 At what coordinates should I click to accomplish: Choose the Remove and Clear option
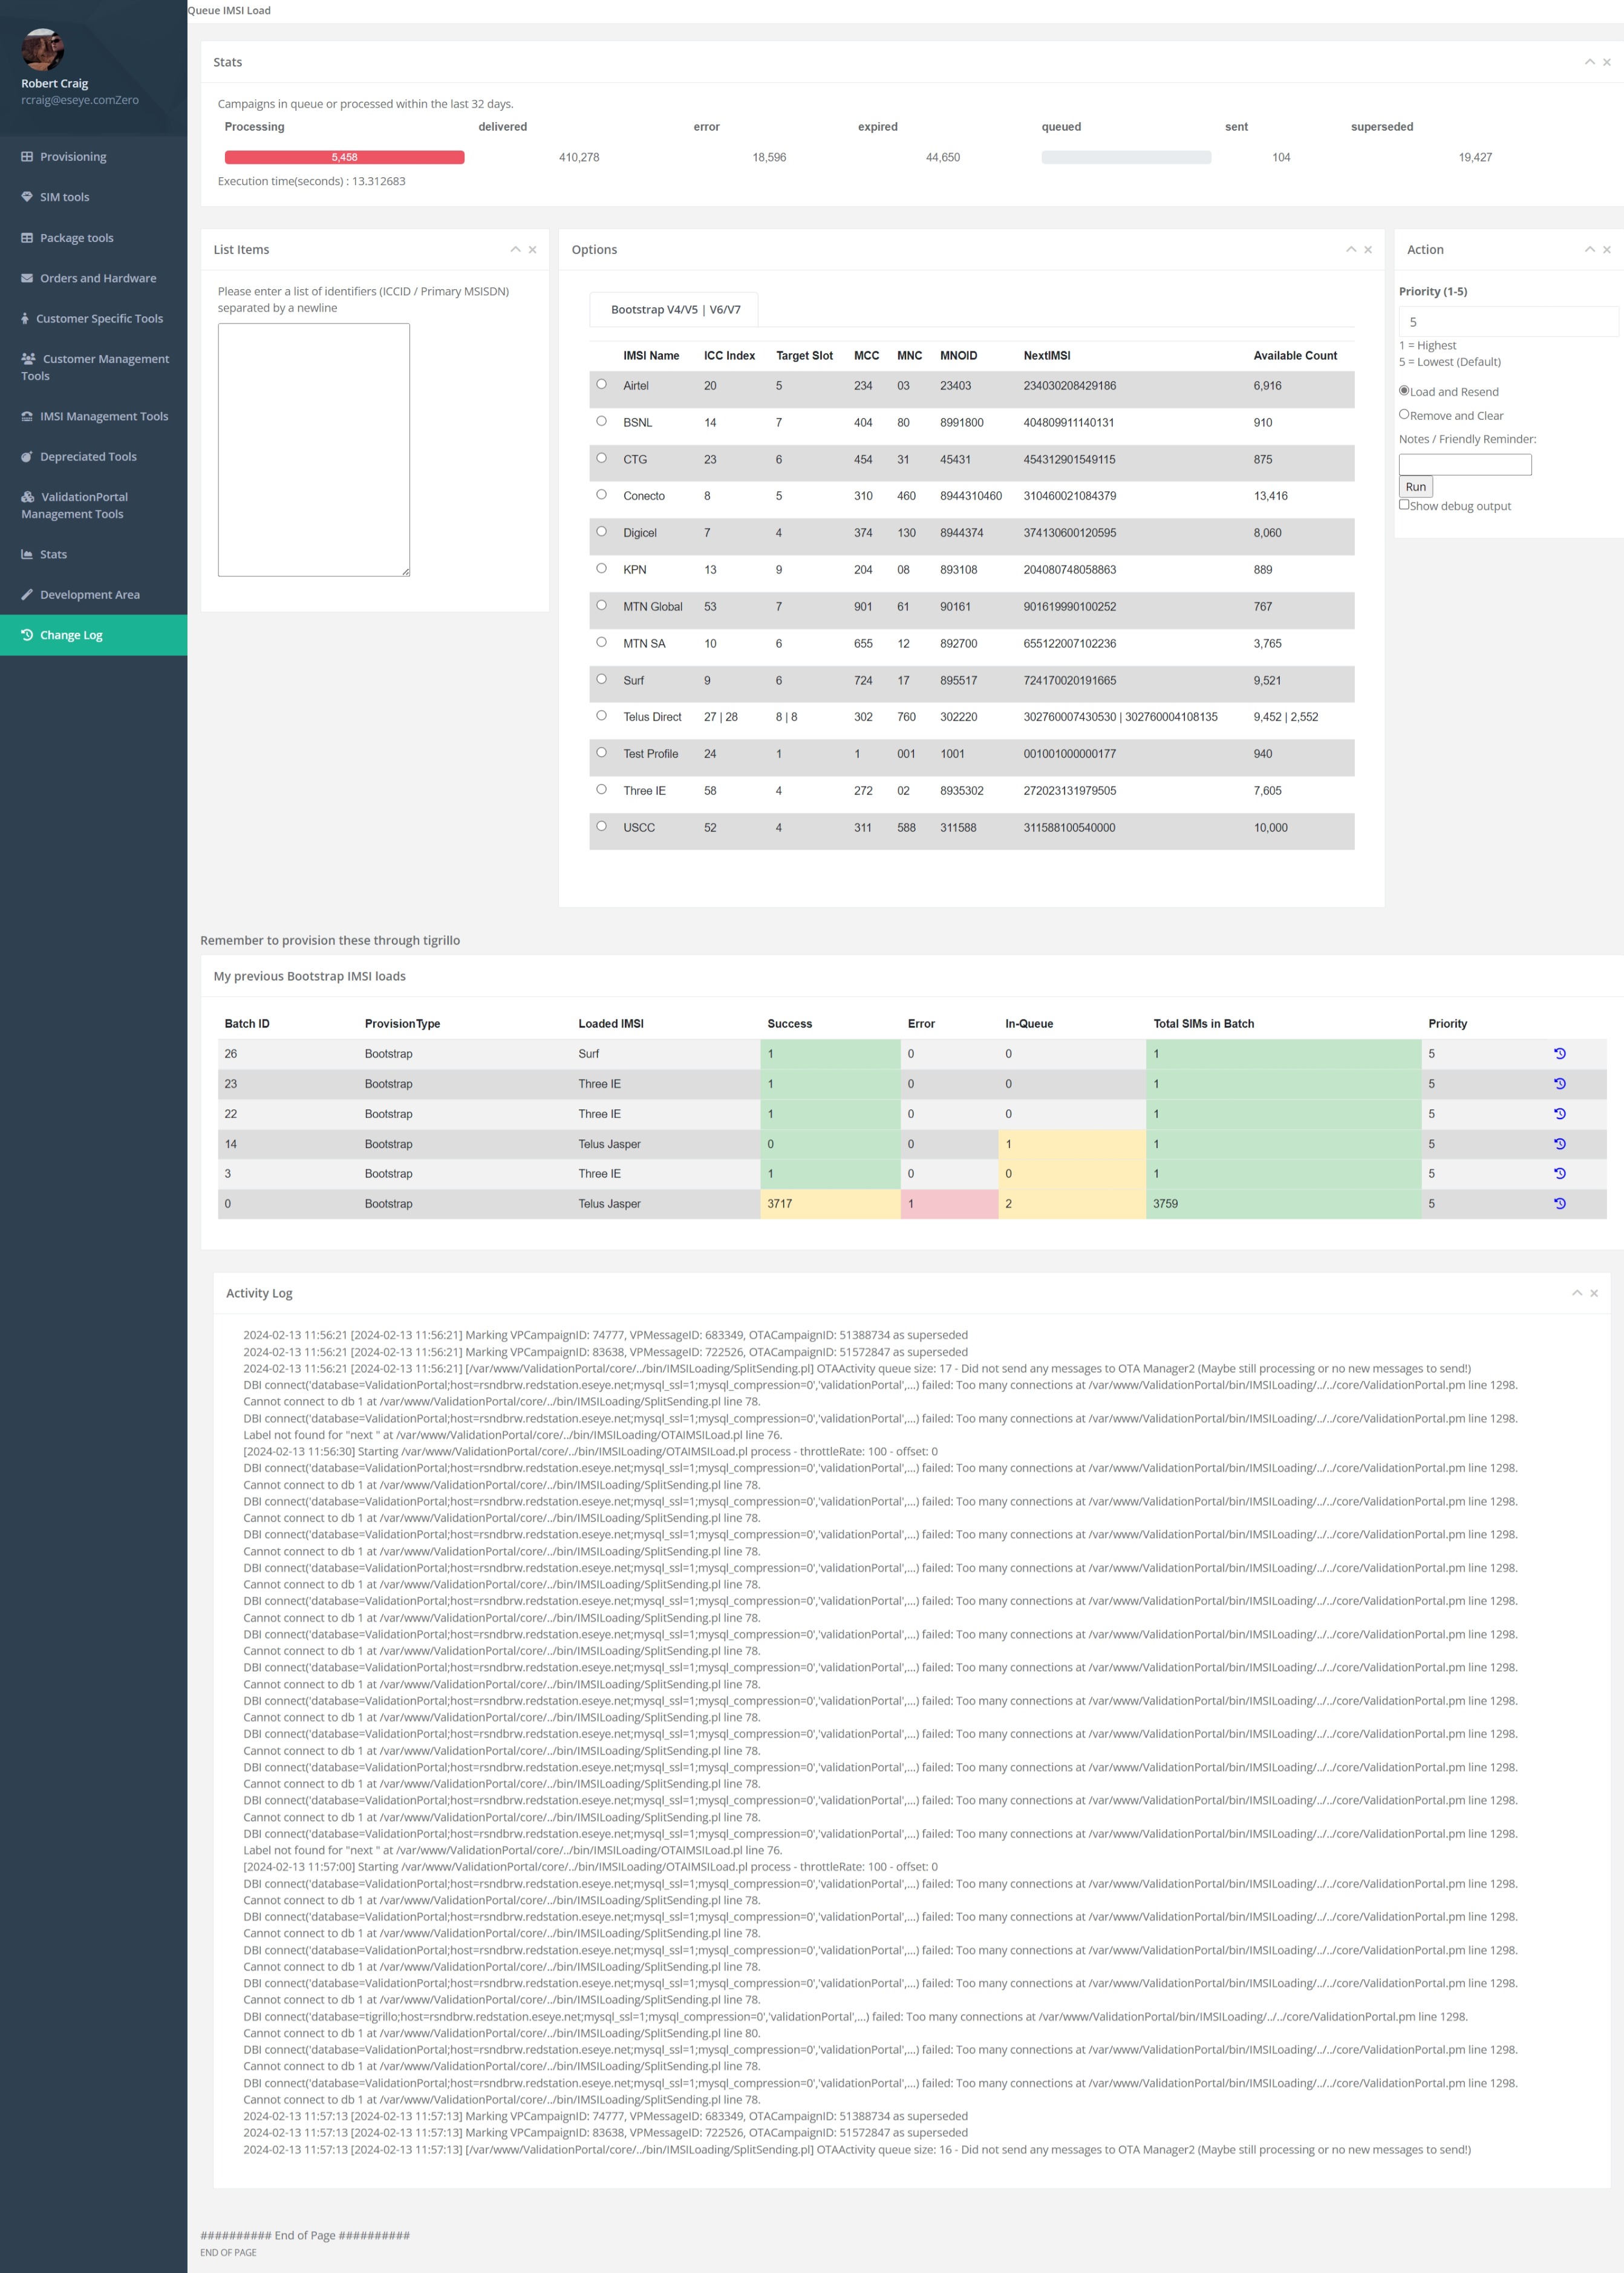click(1404, 414)
